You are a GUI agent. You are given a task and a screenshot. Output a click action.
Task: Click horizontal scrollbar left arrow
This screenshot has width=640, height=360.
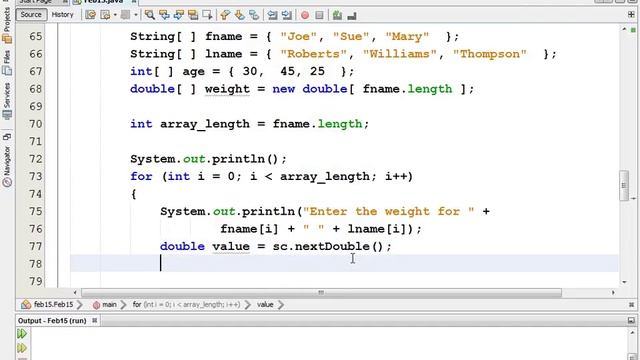(x=75, y=293)
